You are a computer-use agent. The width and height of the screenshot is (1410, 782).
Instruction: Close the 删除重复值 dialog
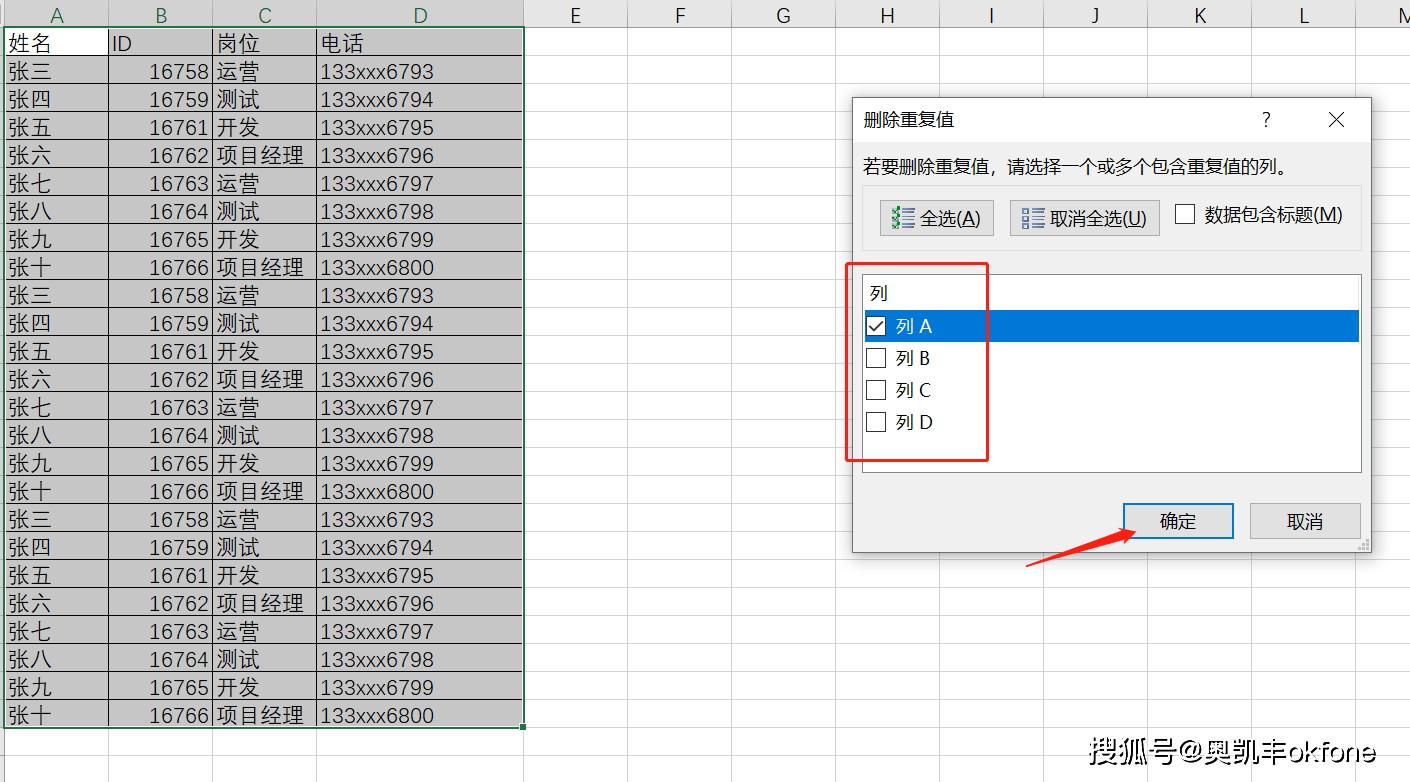(x=1336, y=120)
